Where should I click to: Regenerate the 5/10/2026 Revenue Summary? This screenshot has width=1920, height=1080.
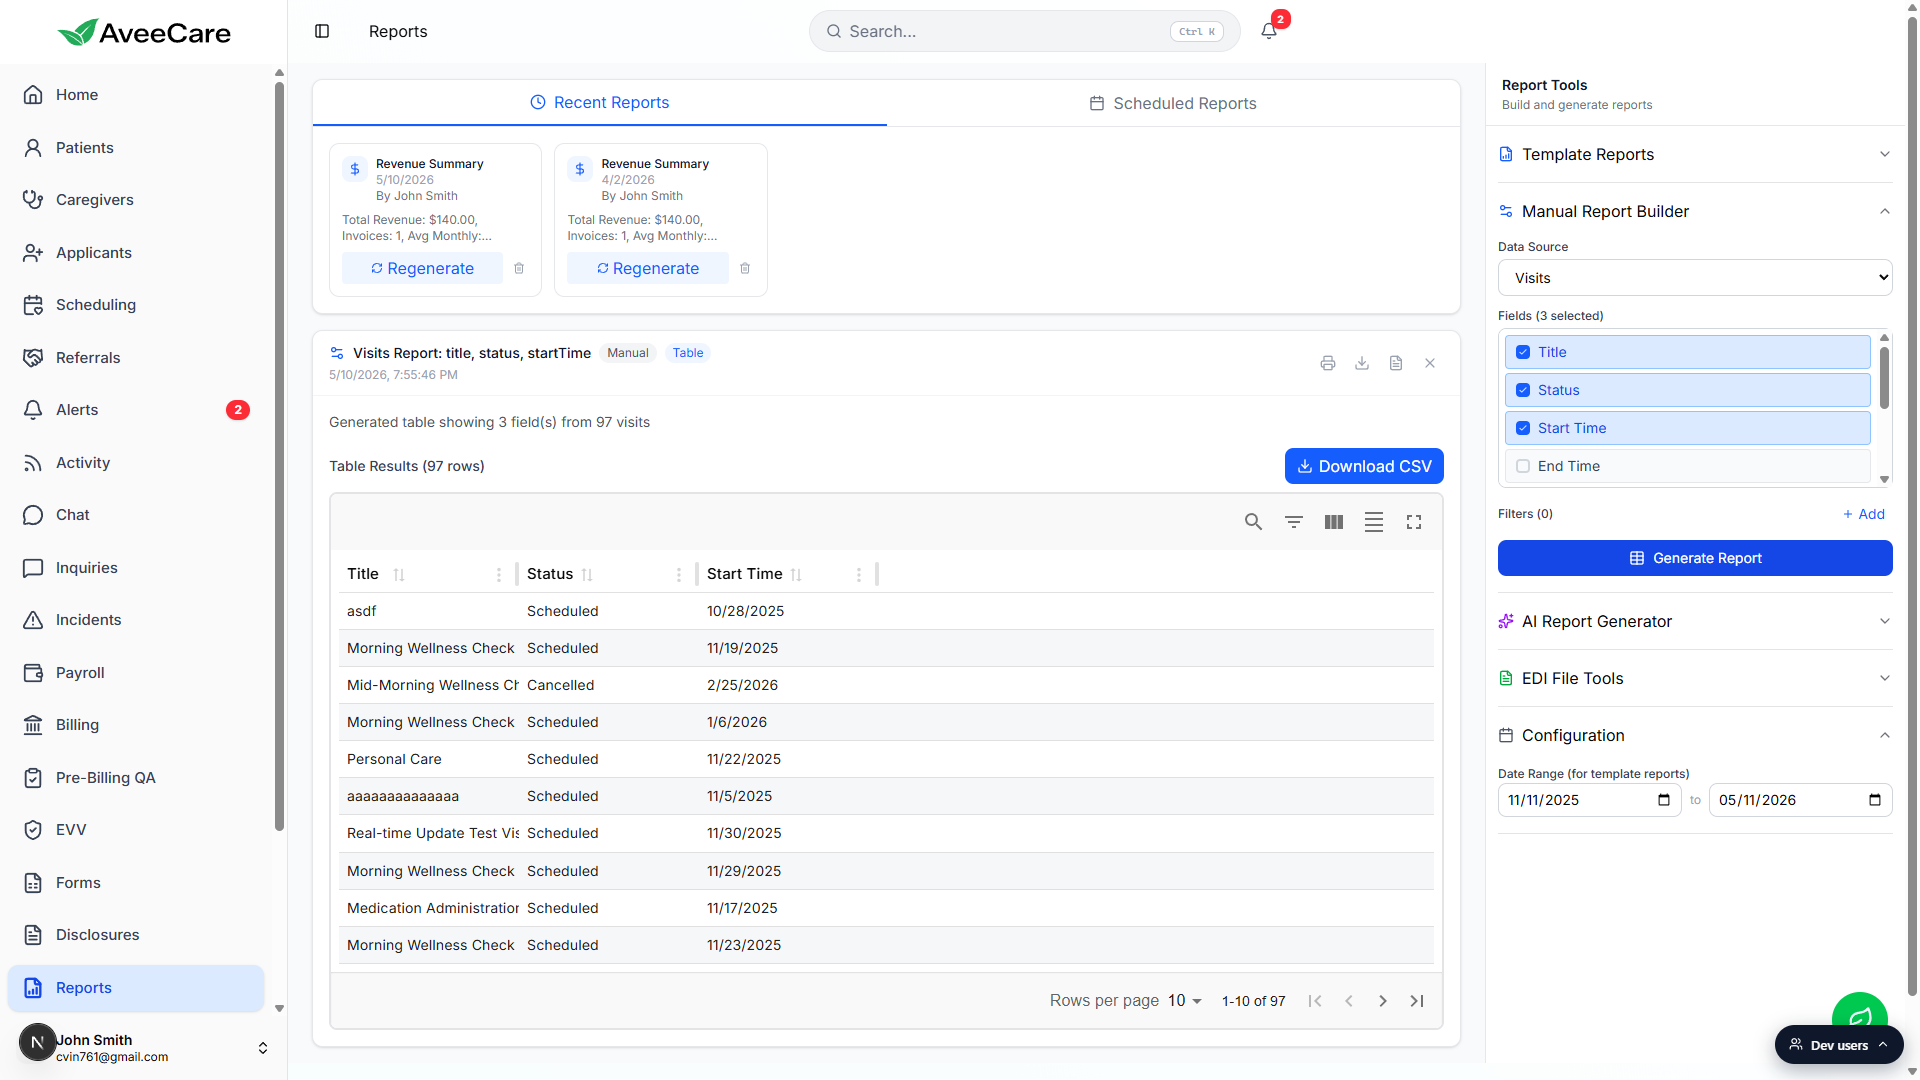[422, 268]
